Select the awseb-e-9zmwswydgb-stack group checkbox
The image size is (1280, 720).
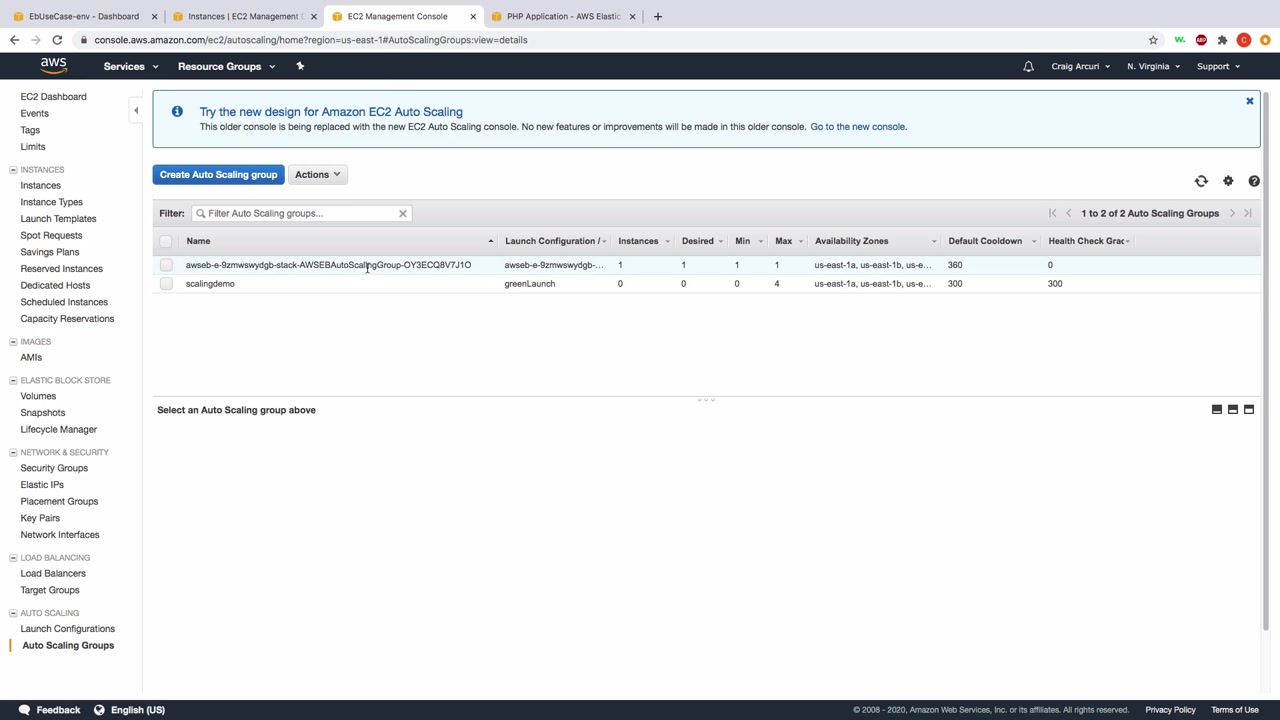click(x=166, y=265)
